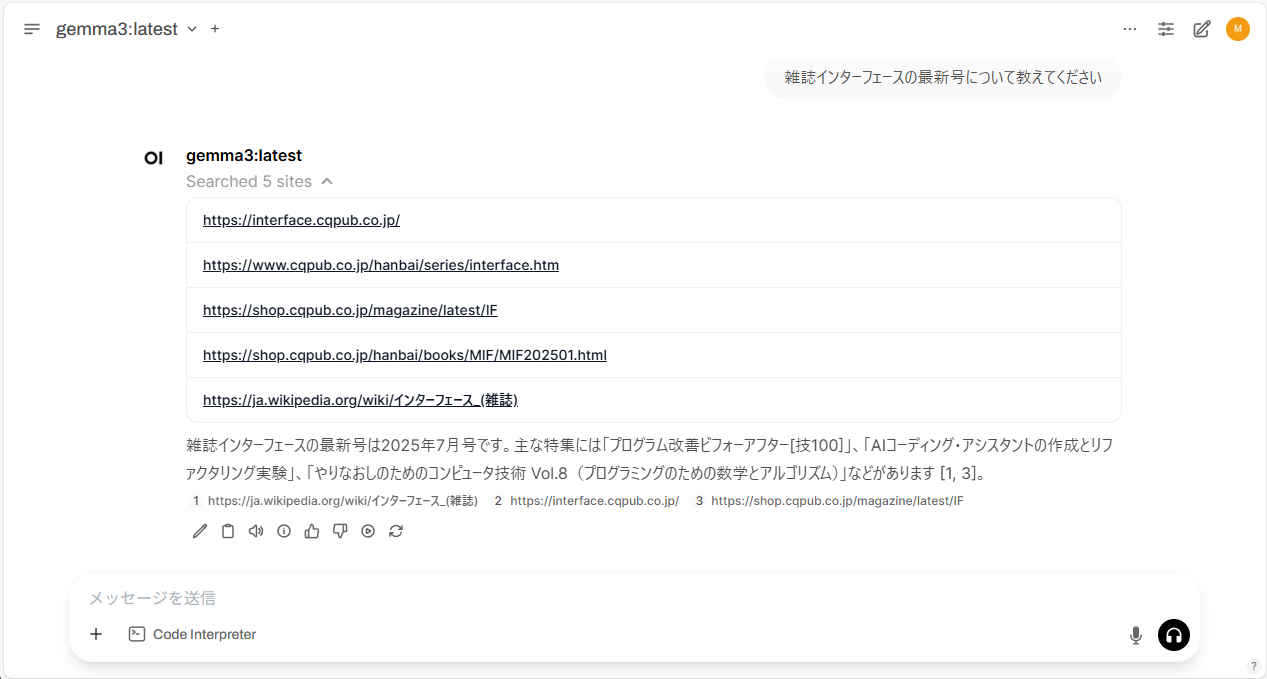
Task: Open the interface.cqpub.co.jp link
Action: click(x=301, y=220)
